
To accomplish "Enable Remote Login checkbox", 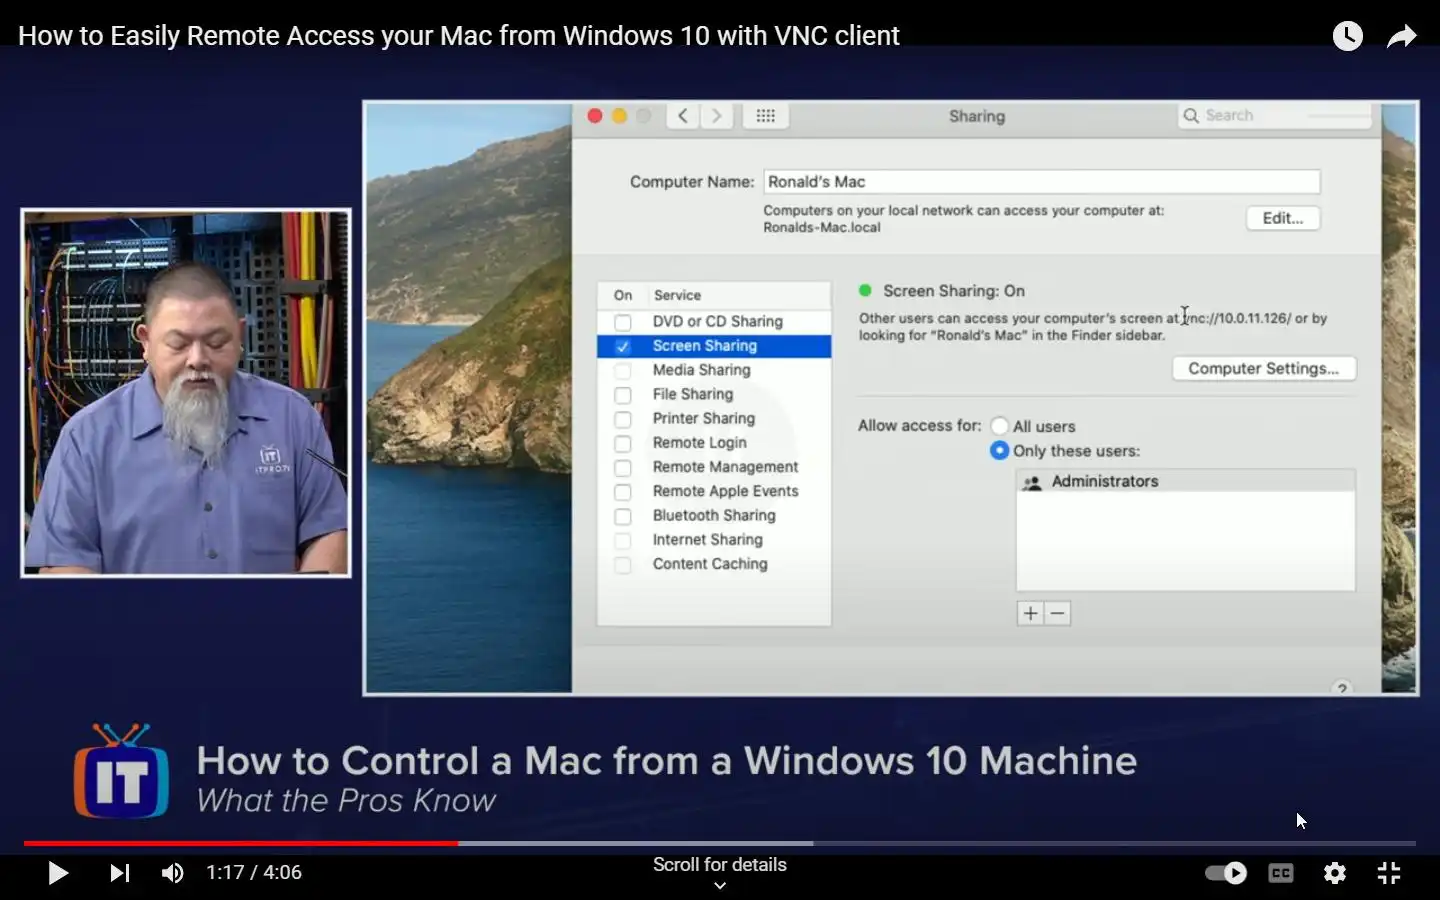I will tap(623, 443).
